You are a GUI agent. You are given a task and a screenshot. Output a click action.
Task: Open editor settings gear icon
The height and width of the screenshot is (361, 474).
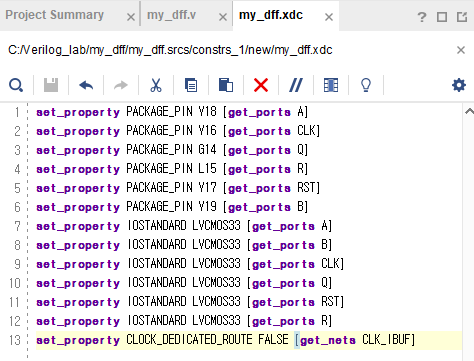[459, 85]
